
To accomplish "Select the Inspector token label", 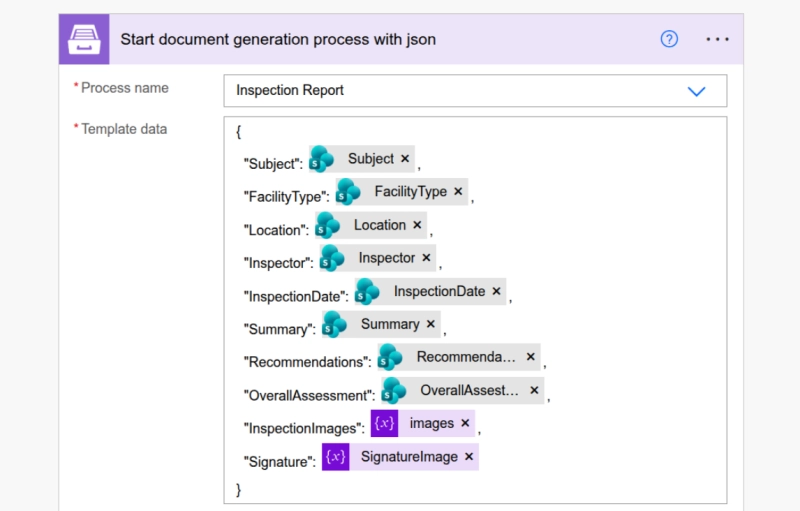I will click(x=387, y=258).
